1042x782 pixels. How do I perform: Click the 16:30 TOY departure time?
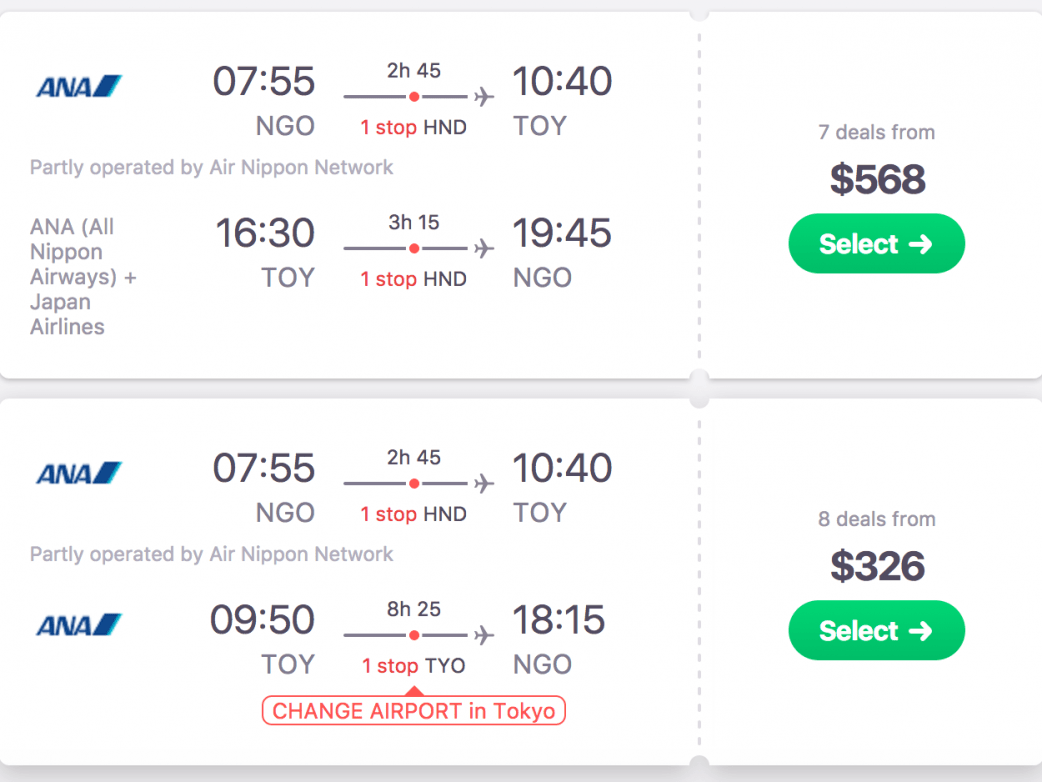tap(265, 234)
